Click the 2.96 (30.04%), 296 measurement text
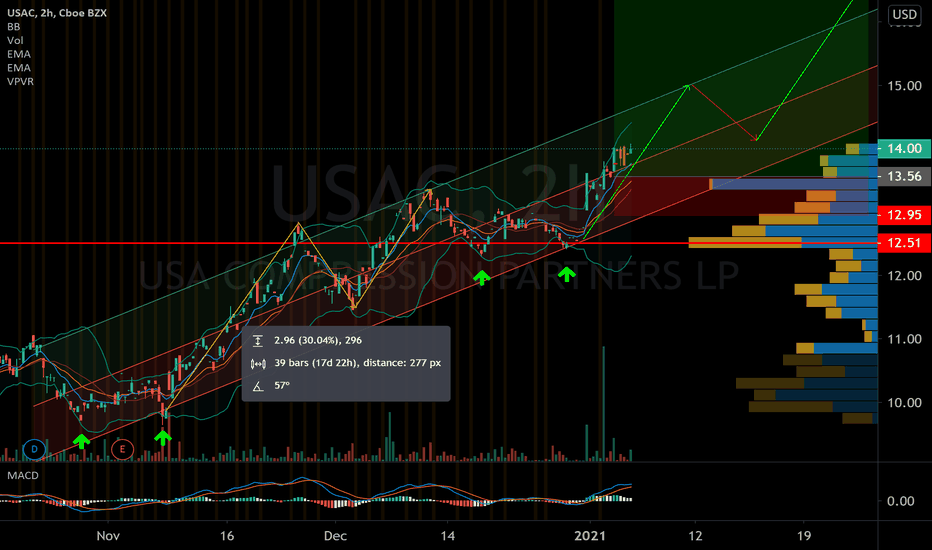 click(x=318, y=340)
